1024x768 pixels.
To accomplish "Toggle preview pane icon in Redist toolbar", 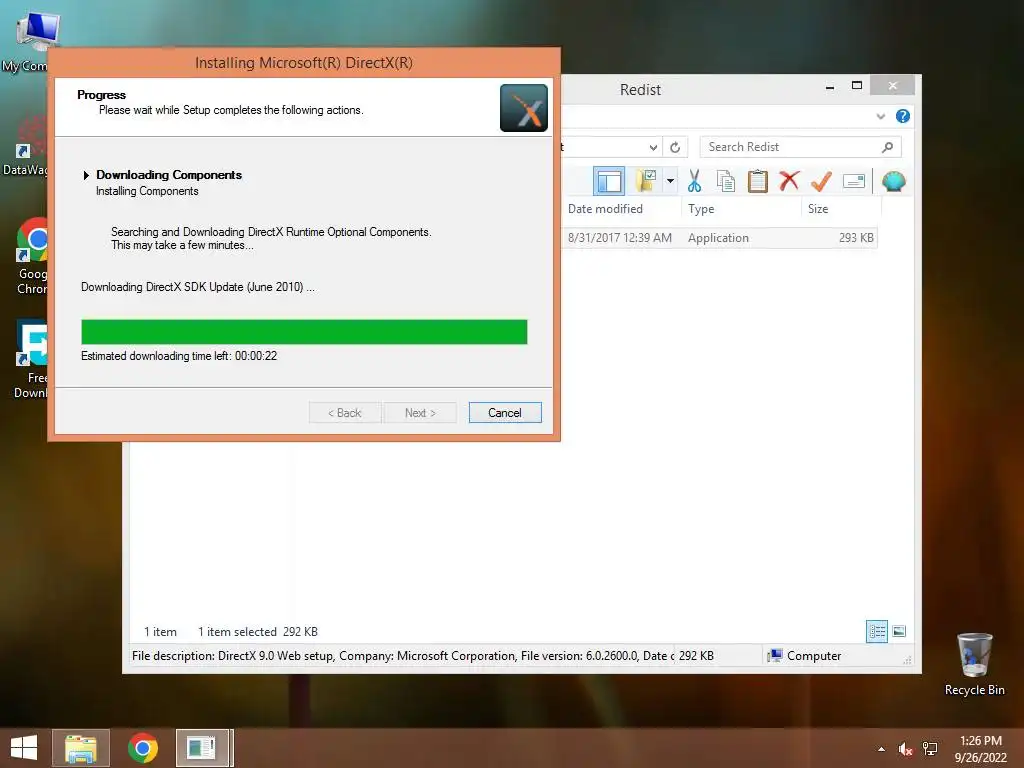I will pos(609,181).
